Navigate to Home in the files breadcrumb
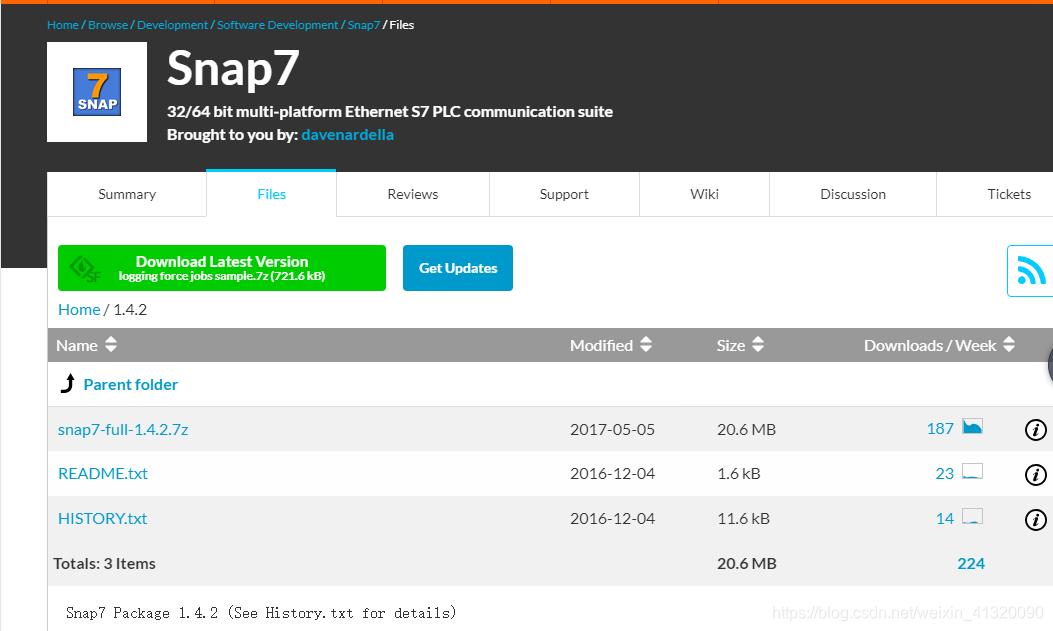1053x631 pixels. (x=79, y=309)
